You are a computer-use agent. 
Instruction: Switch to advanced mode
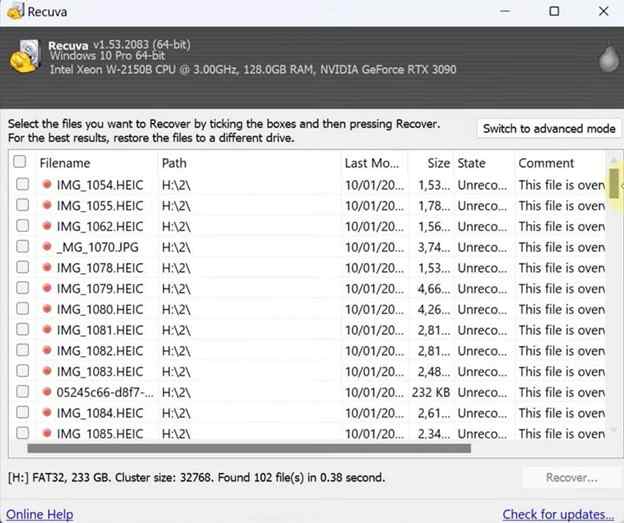(549, 129)
